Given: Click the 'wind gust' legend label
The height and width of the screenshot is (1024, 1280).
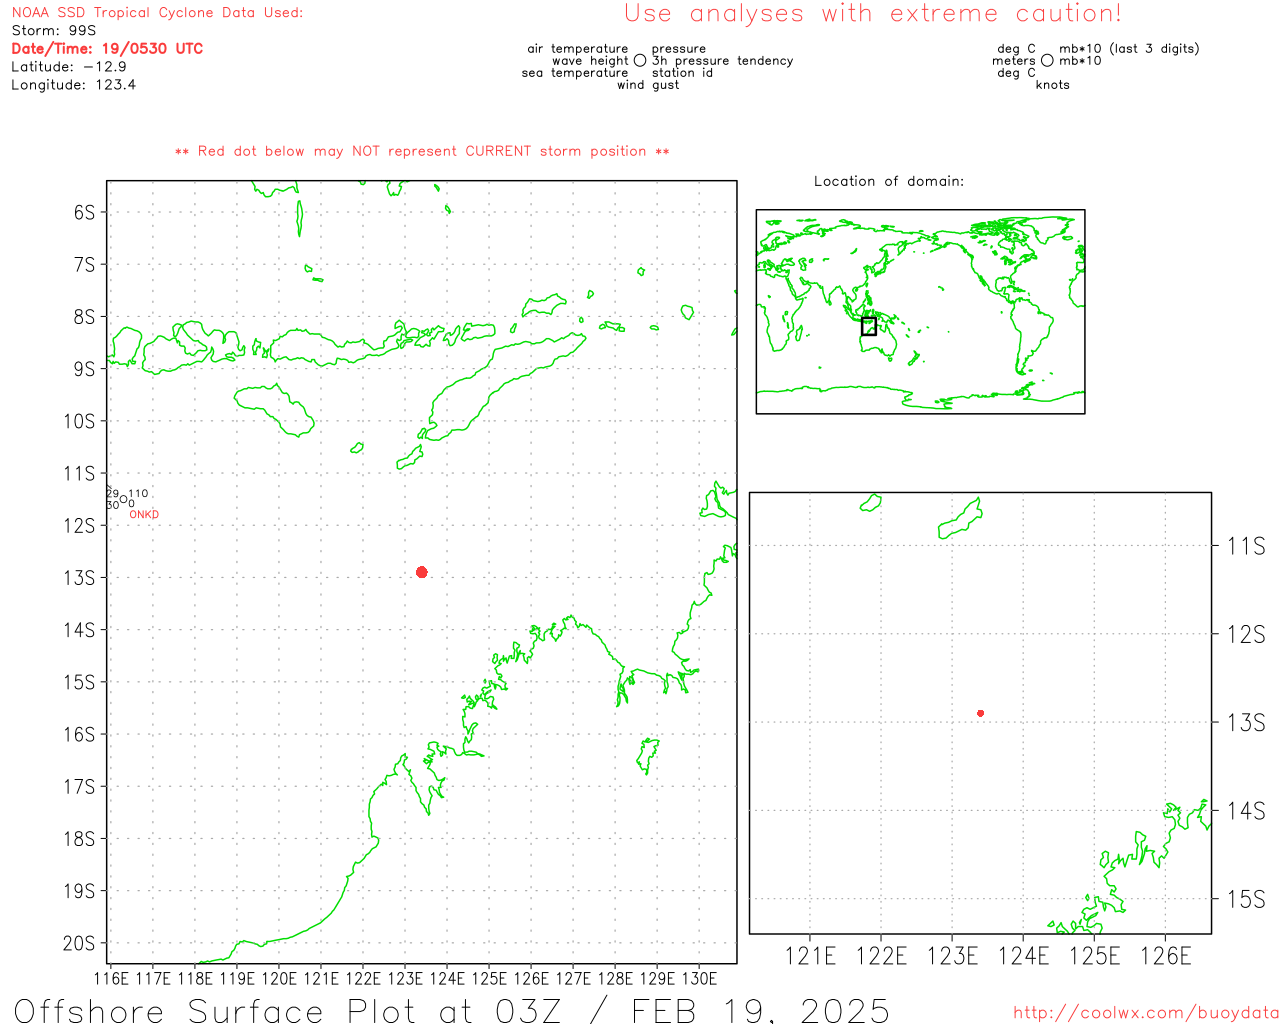Looking at the screenshot, I should pyautogui.click(x=648, y=85).
